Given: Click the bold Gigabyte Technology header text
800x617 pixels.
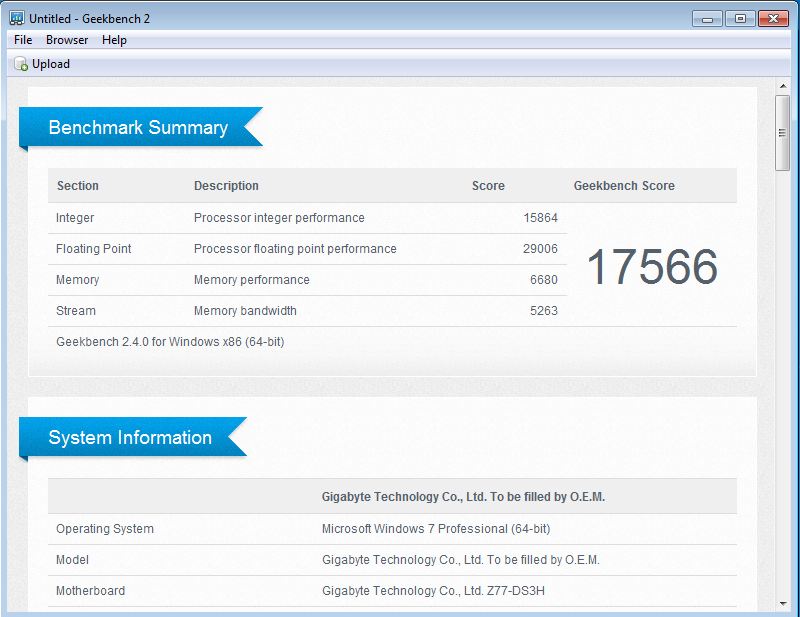Looking at the screenshot, I should coord(463,497).
